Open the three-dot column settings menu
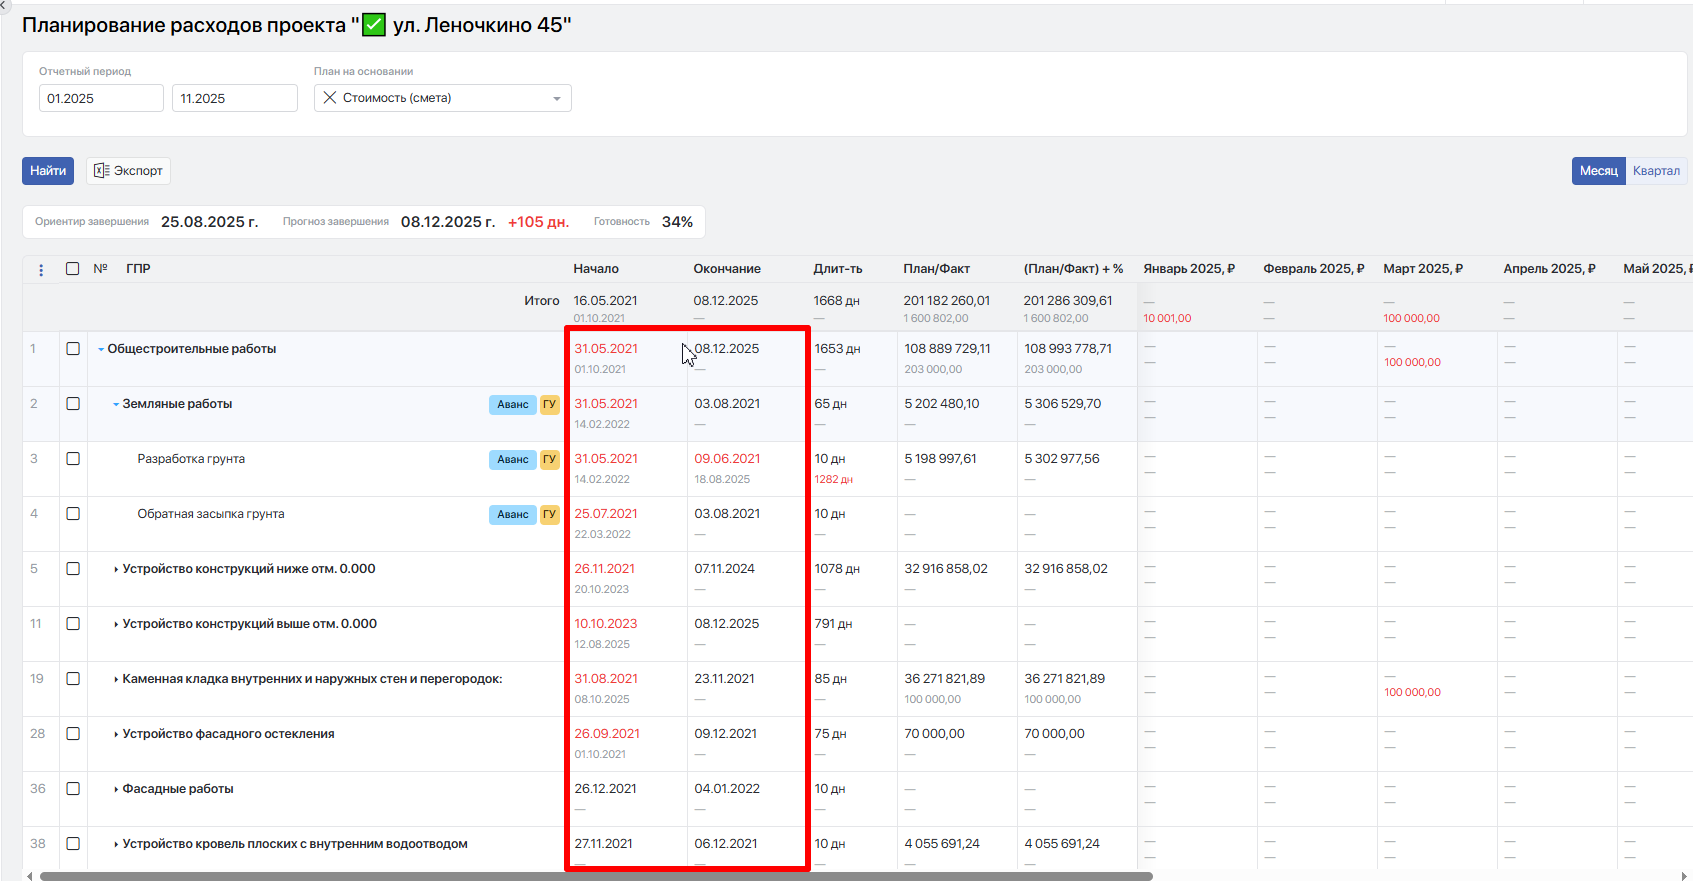The image size is (1693, 881). click(41, 270)
